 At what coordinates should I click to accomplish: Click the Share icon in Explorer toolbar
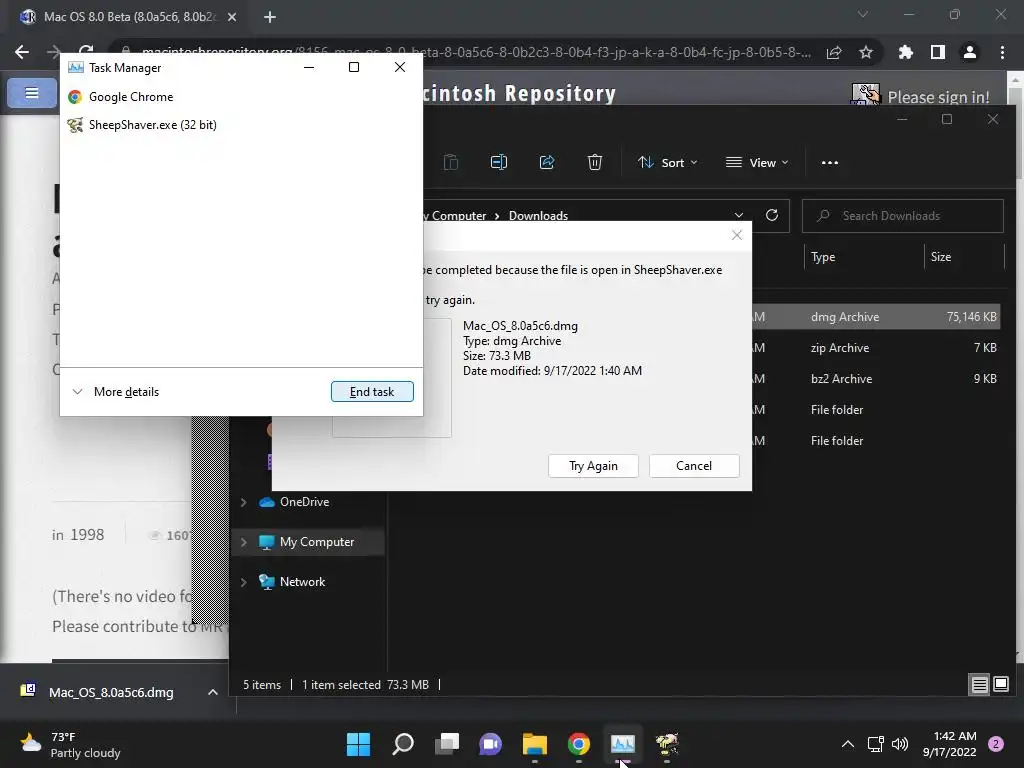547,163
